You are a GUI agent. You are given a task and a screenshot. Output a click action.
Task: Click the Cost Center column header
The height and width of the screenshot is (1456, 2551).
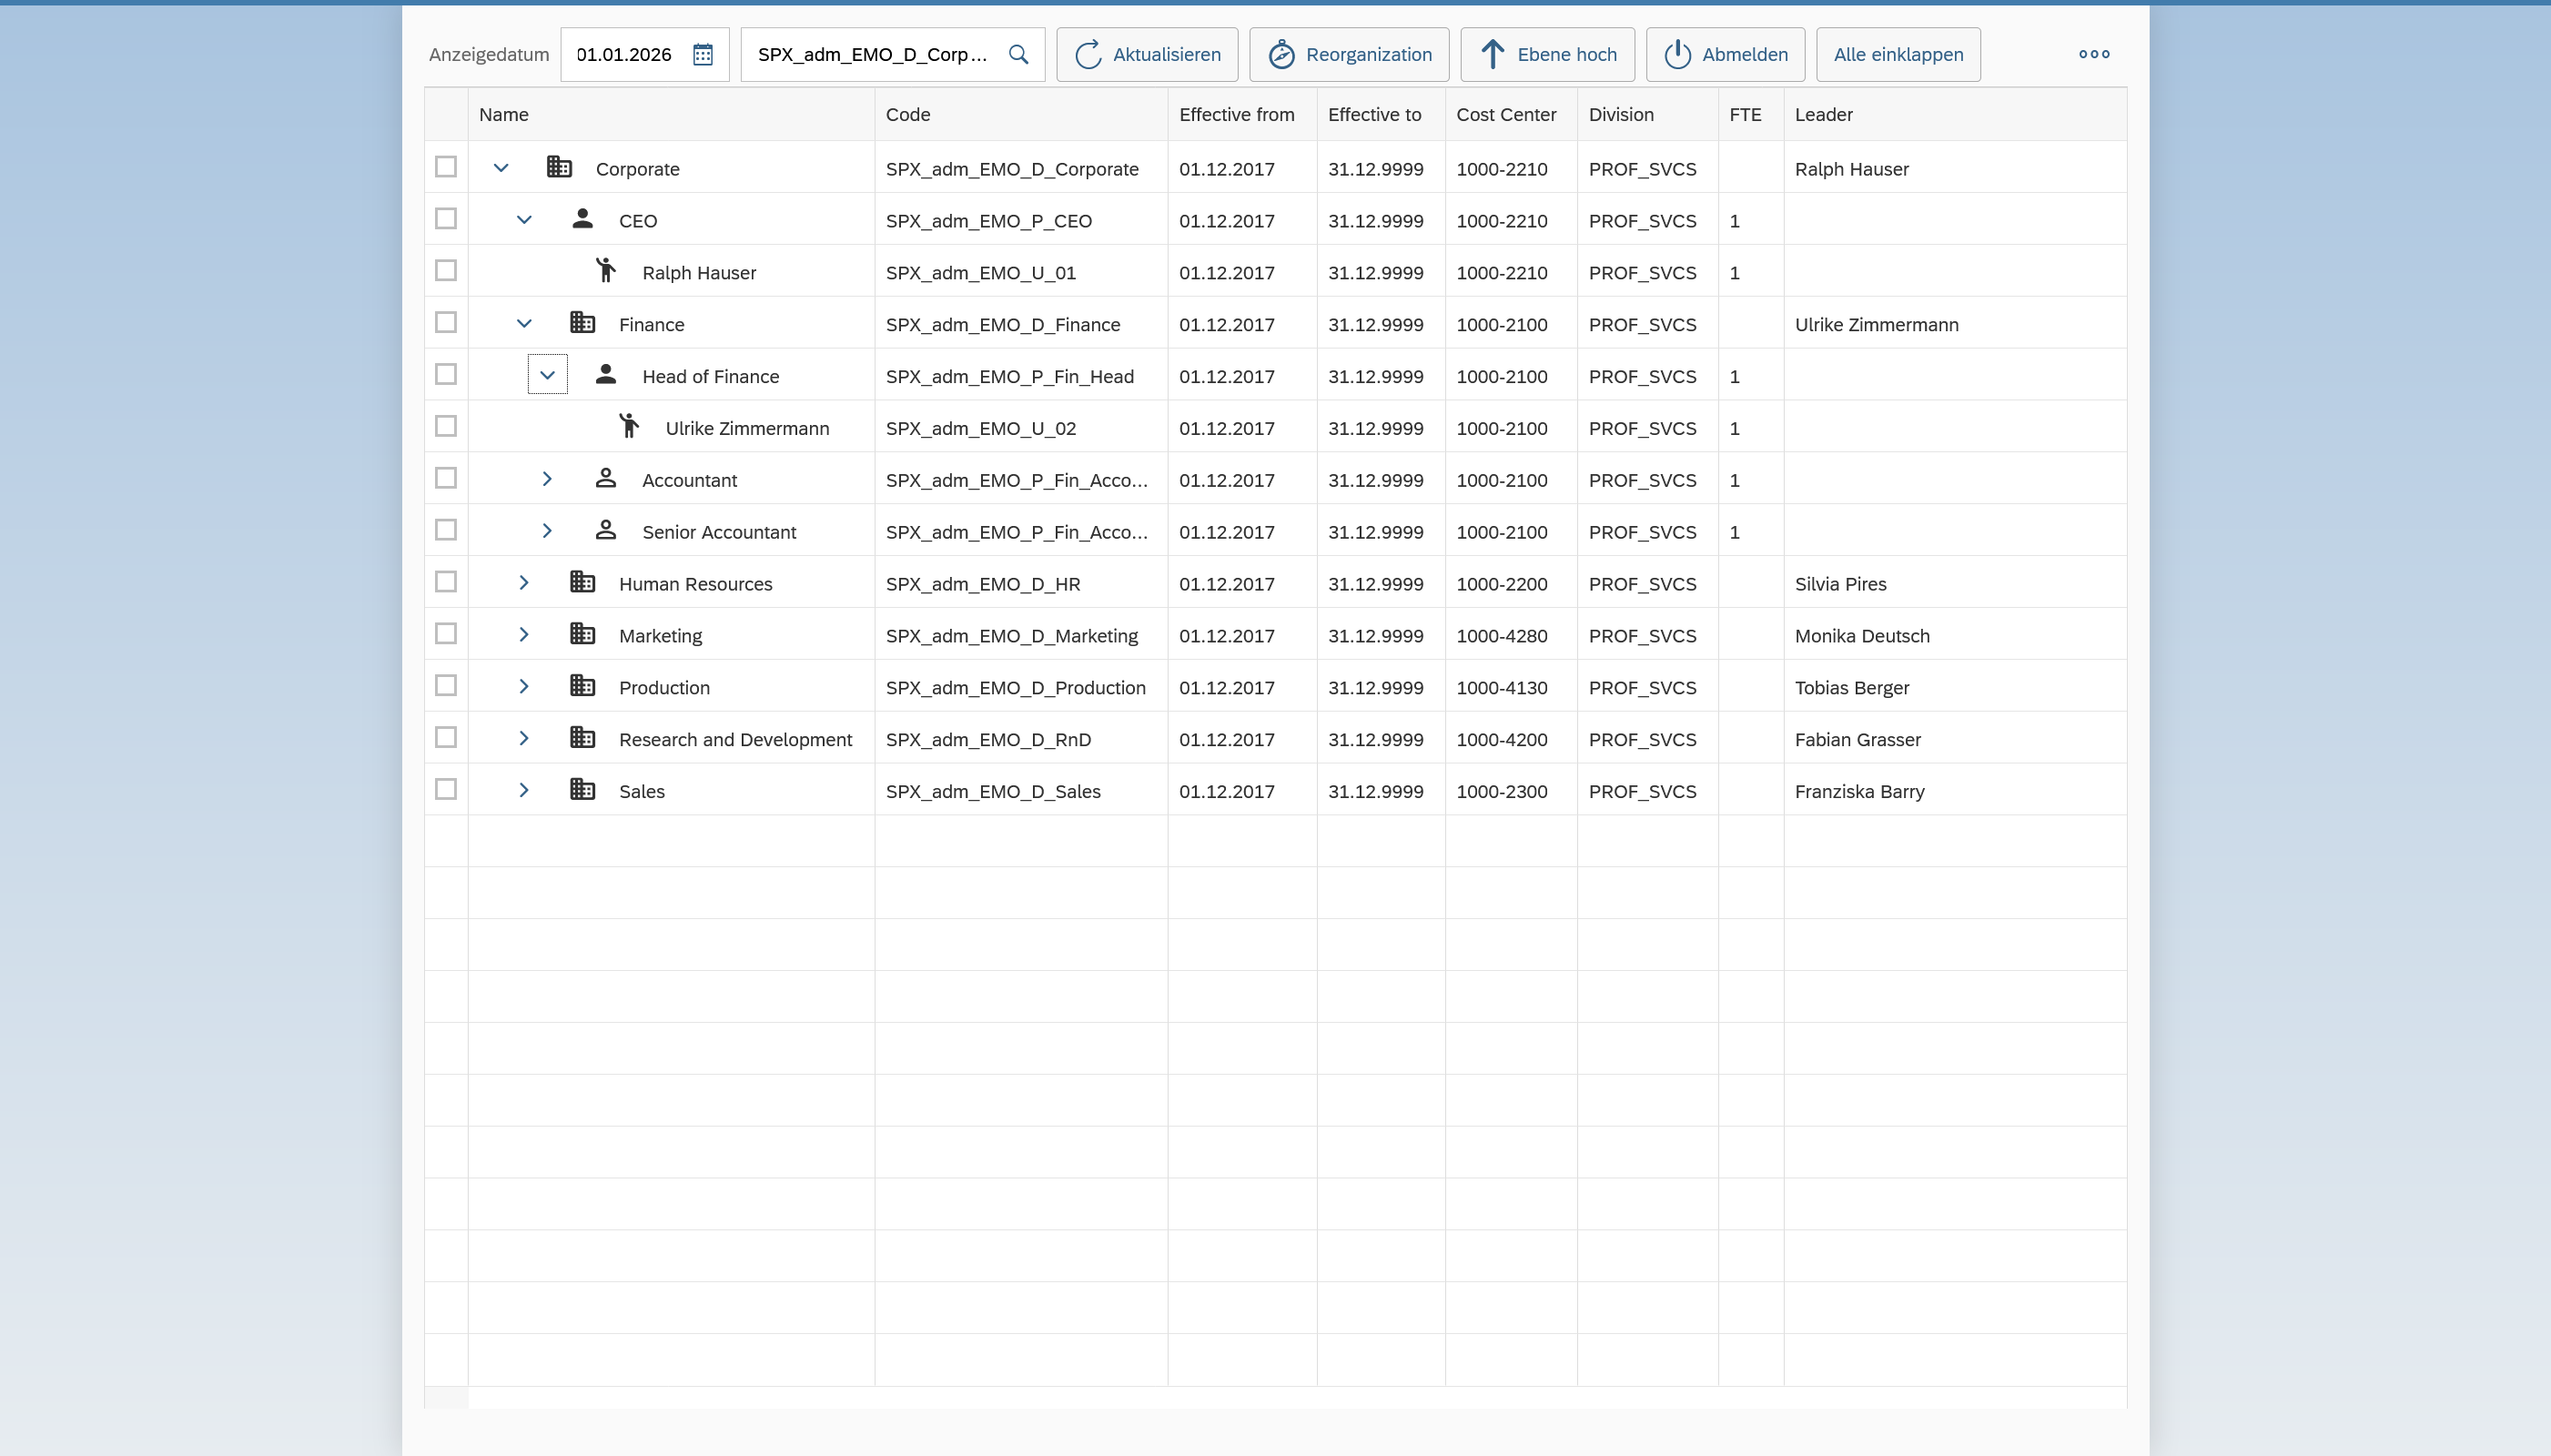tap(1505, 114)
